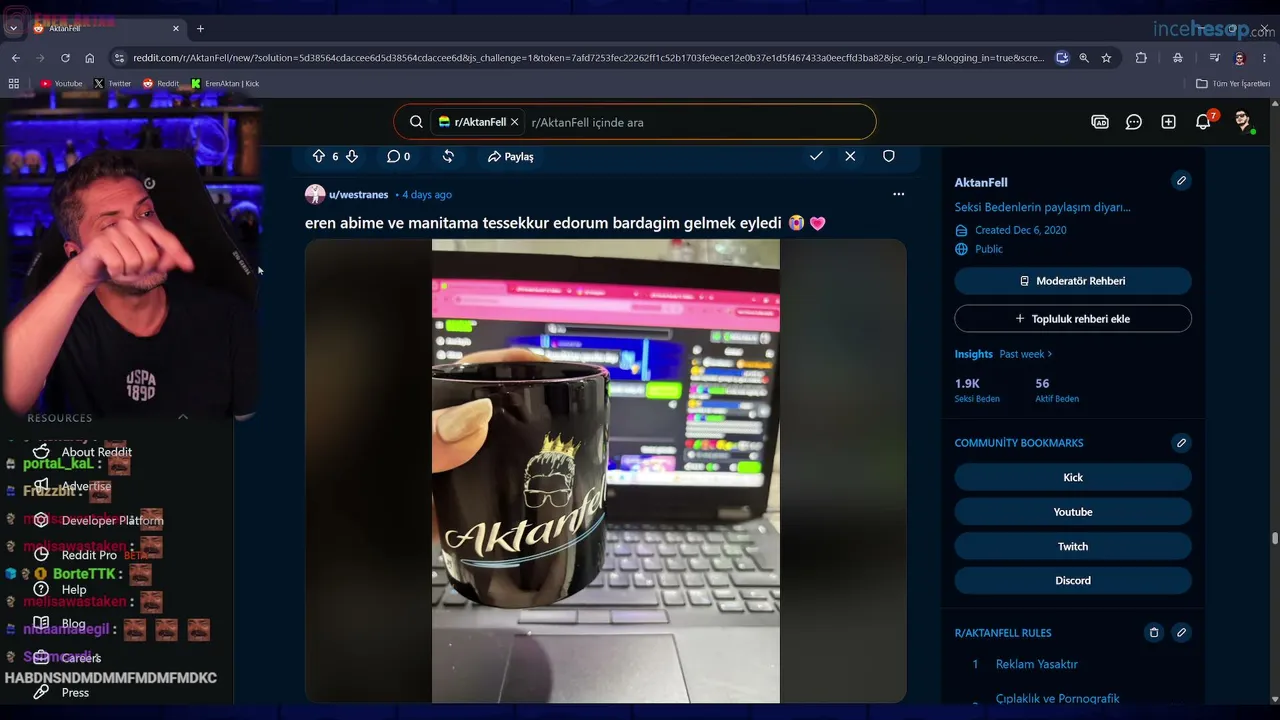Go back using Chrome's back arrow
Image resolution: width=1280 pixels, height=720 pixels.
click(x=16, y=58)
